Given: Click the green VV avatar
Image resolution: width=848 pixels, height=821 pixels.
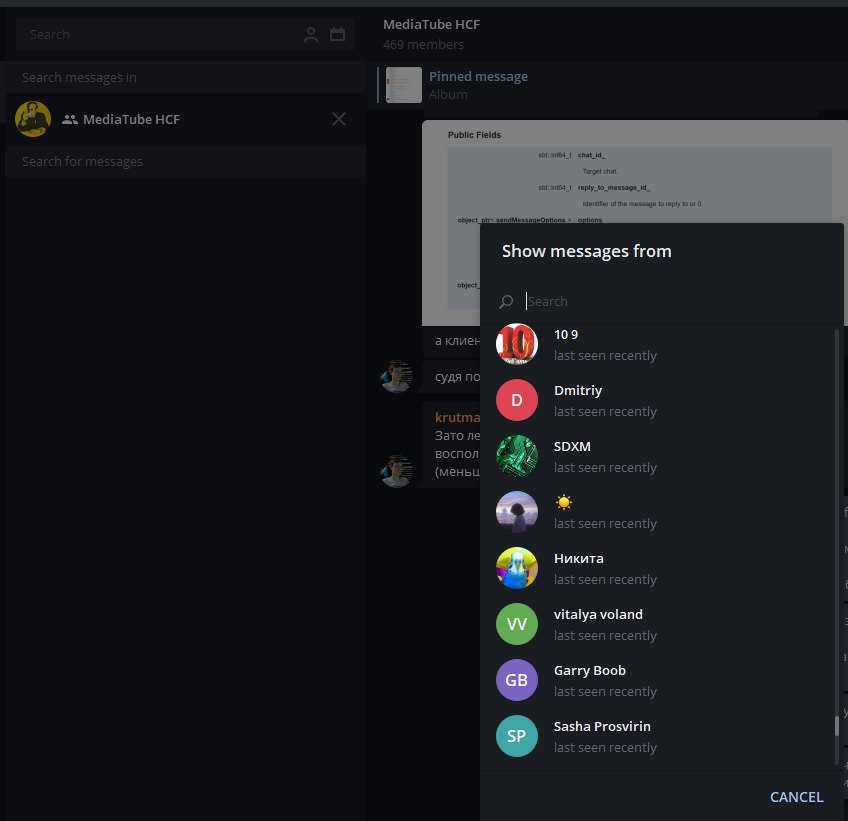Looking at the screenshot, I should point(516,624).
